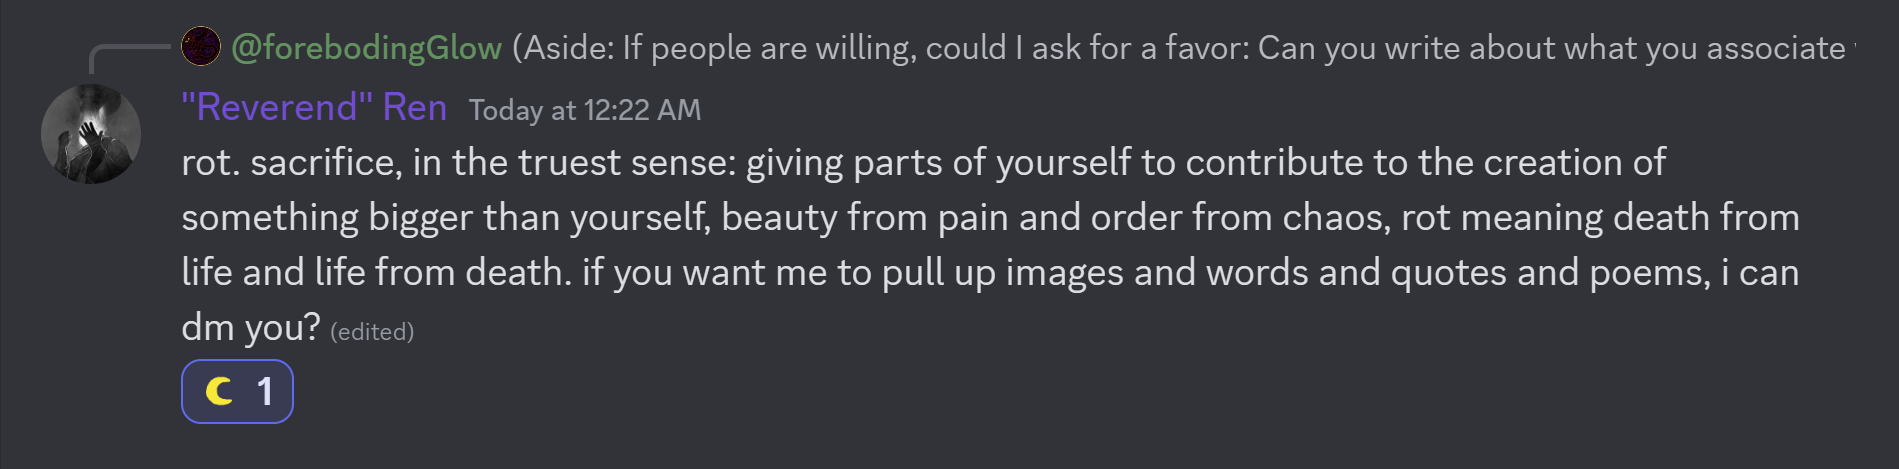Click the crescent moon emoji
This screenshot has width=1899, height=469.
(219, 391)
